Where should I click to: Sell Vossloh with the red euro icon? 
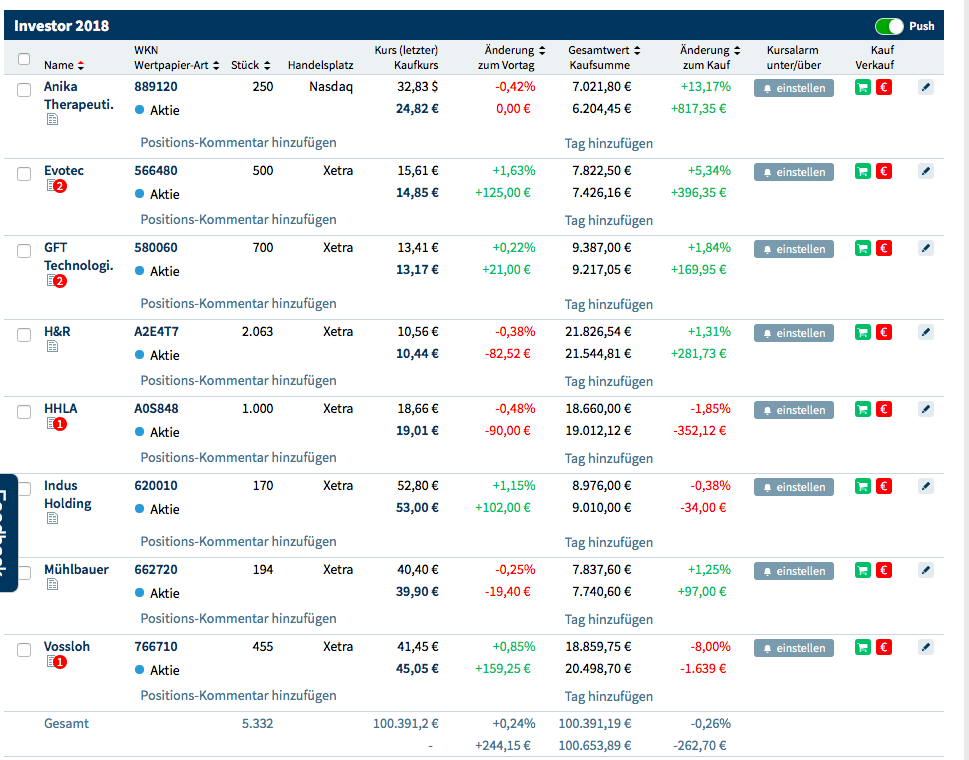(x=884, y=648)
